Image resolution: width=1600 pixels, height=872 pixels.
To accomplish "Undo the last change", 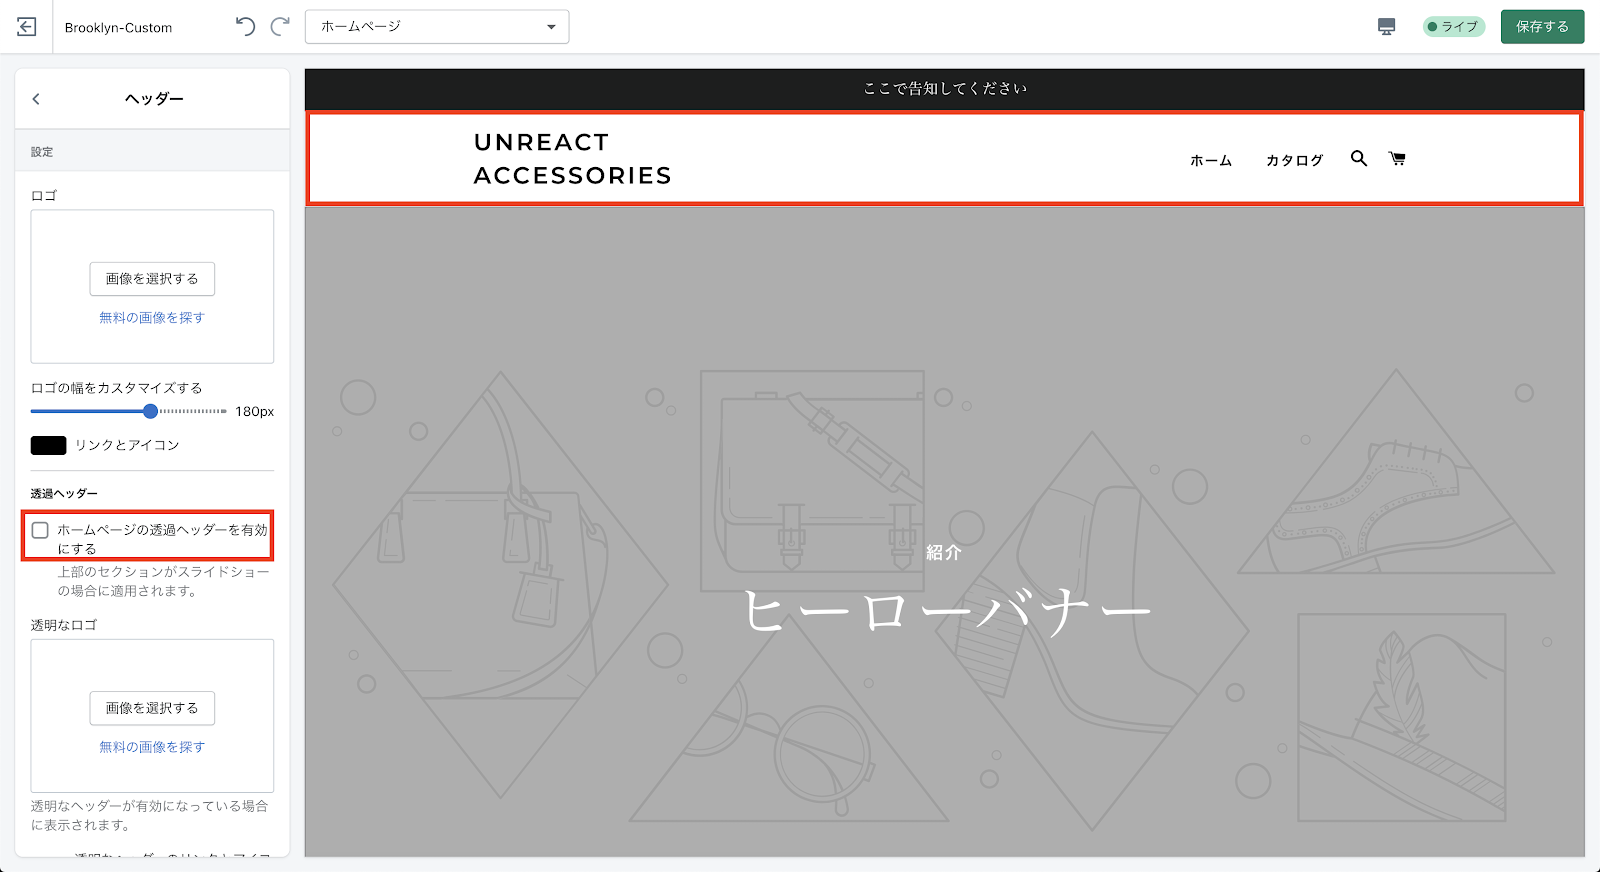I will pyautogui.click(x=245, y=27).
